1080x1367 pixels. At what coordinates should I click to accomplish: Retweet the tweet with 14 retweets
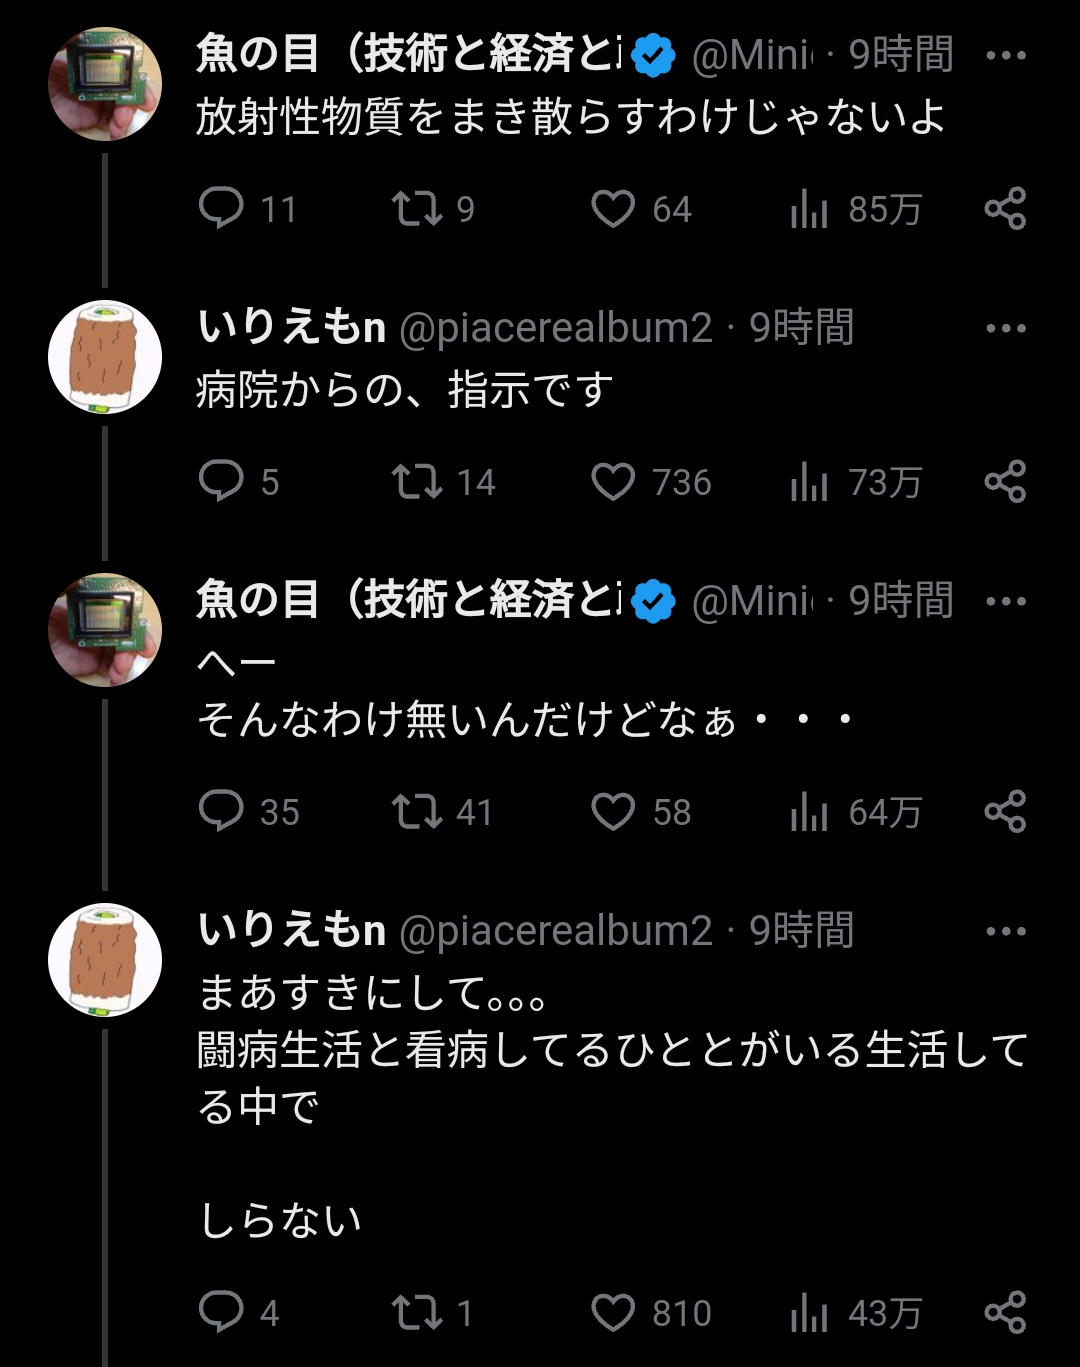pyautogui.click(x=416, y=482)
